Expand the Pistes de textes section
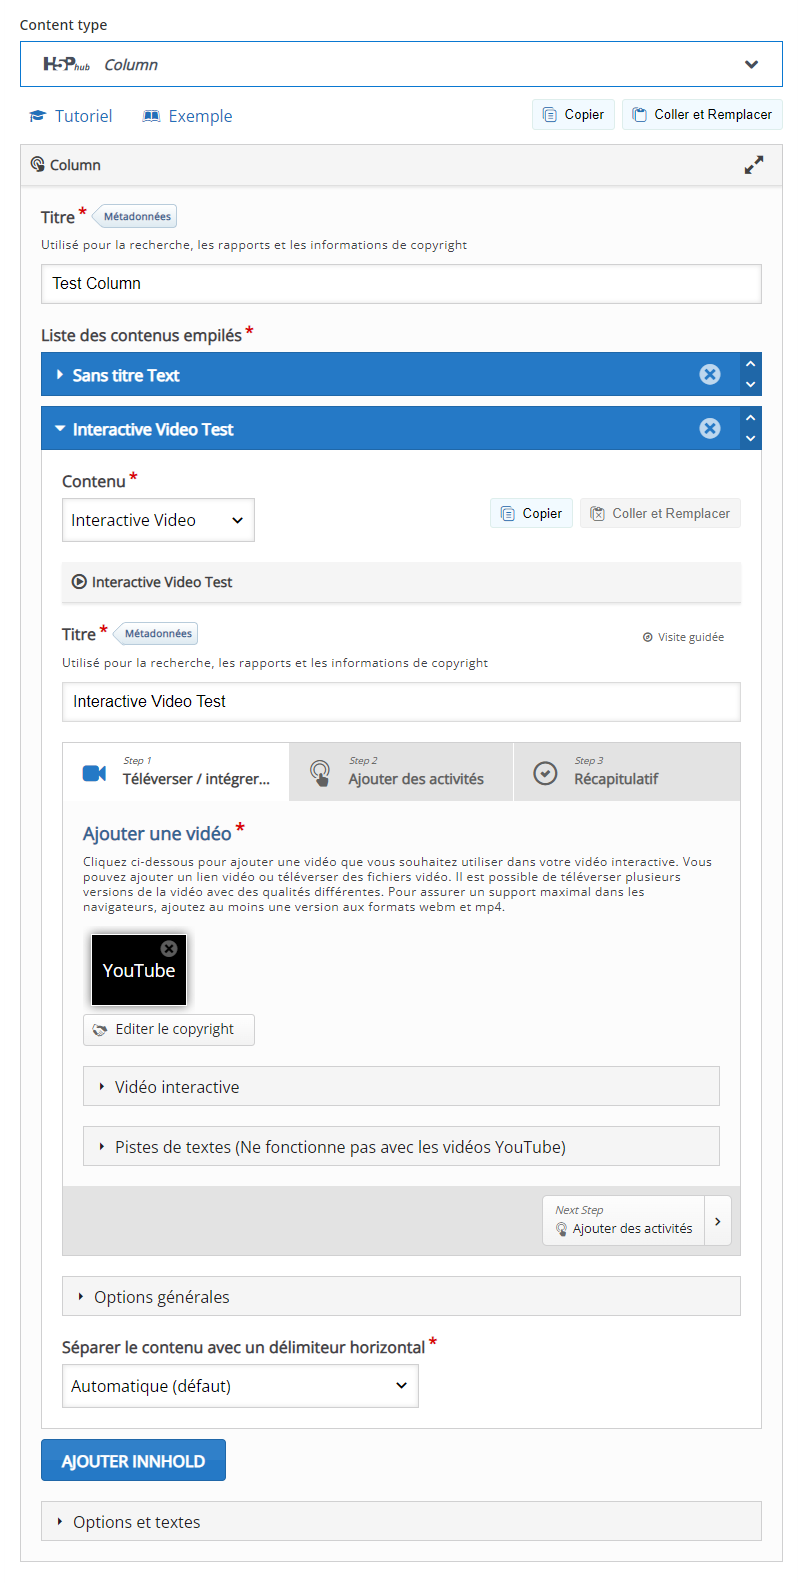 [401, 1147]
